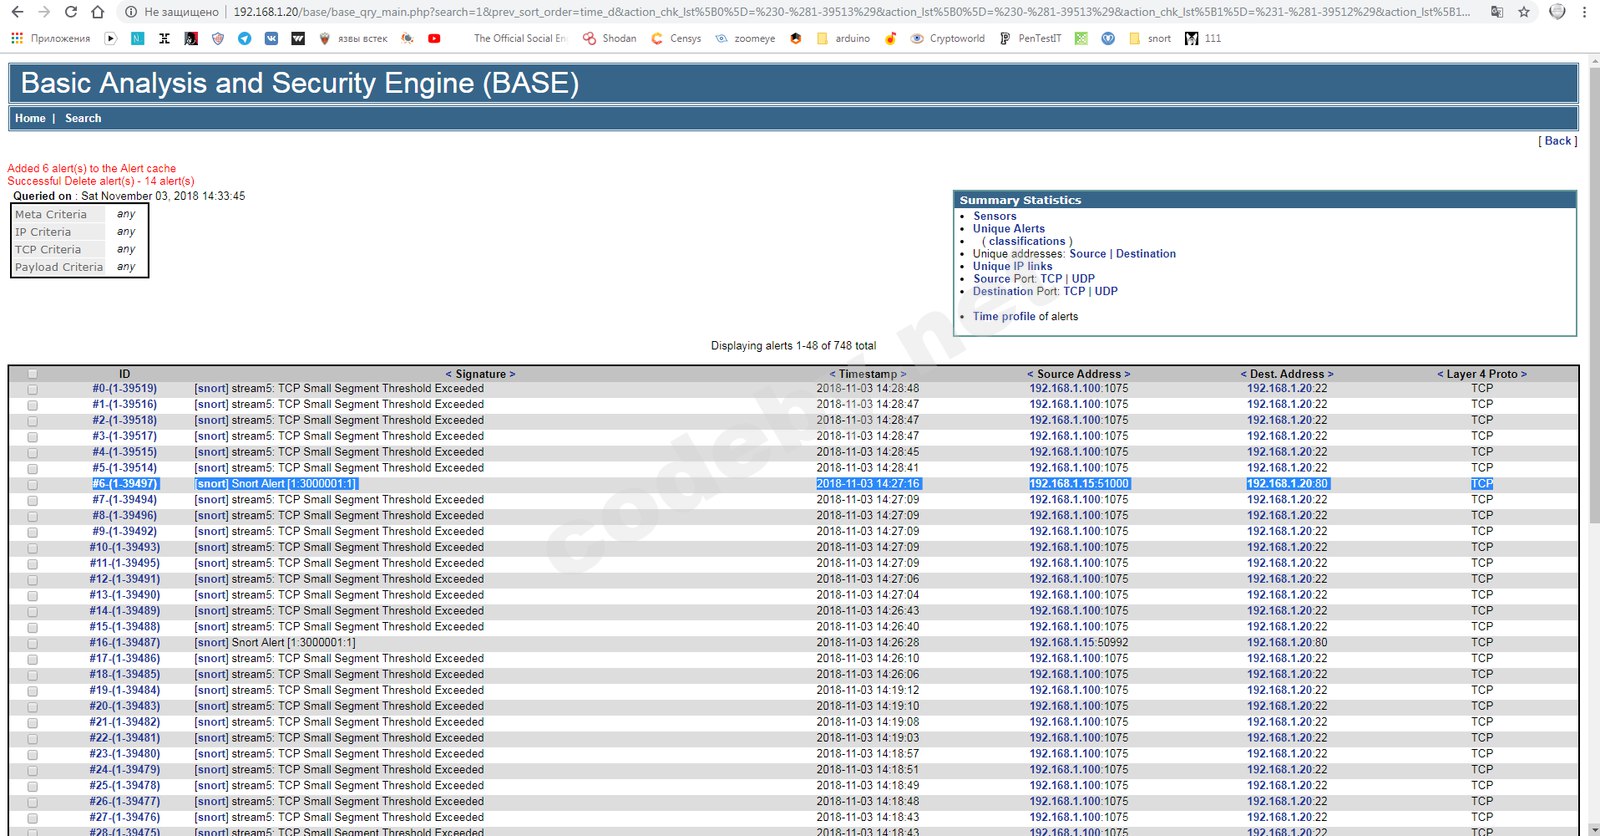Open the PenTestIT bookmark
The height and width of the screenshot is (836, 1600).
pyautogui.click(x=1030, y=38)
